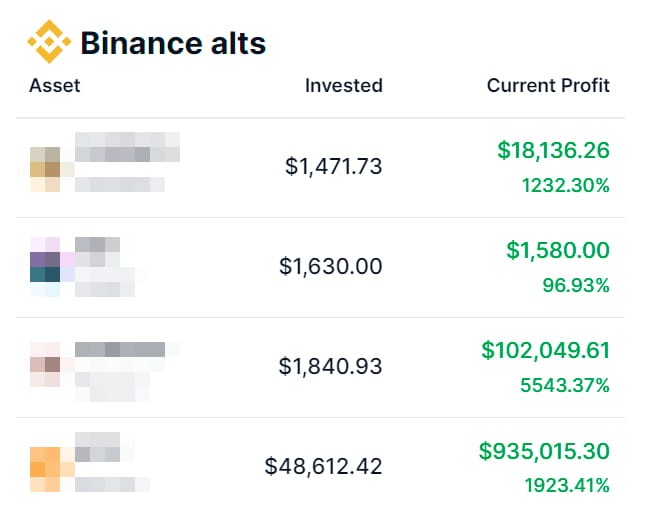Click the 1923.41% profit percentage
The height and width of the screenshot is (529, 646).
[566, 486]
